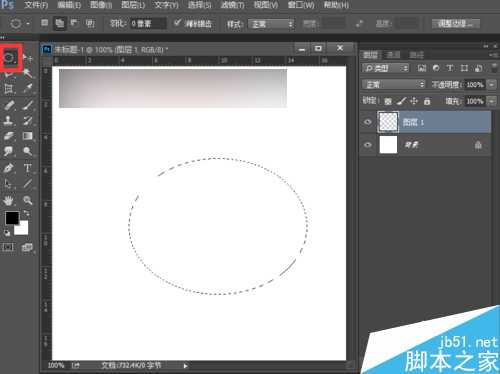This screenshot has width=500, height=374.
Task: Open the 文件(F) menu
Action: pyautogui.click(x=36, y=5)
